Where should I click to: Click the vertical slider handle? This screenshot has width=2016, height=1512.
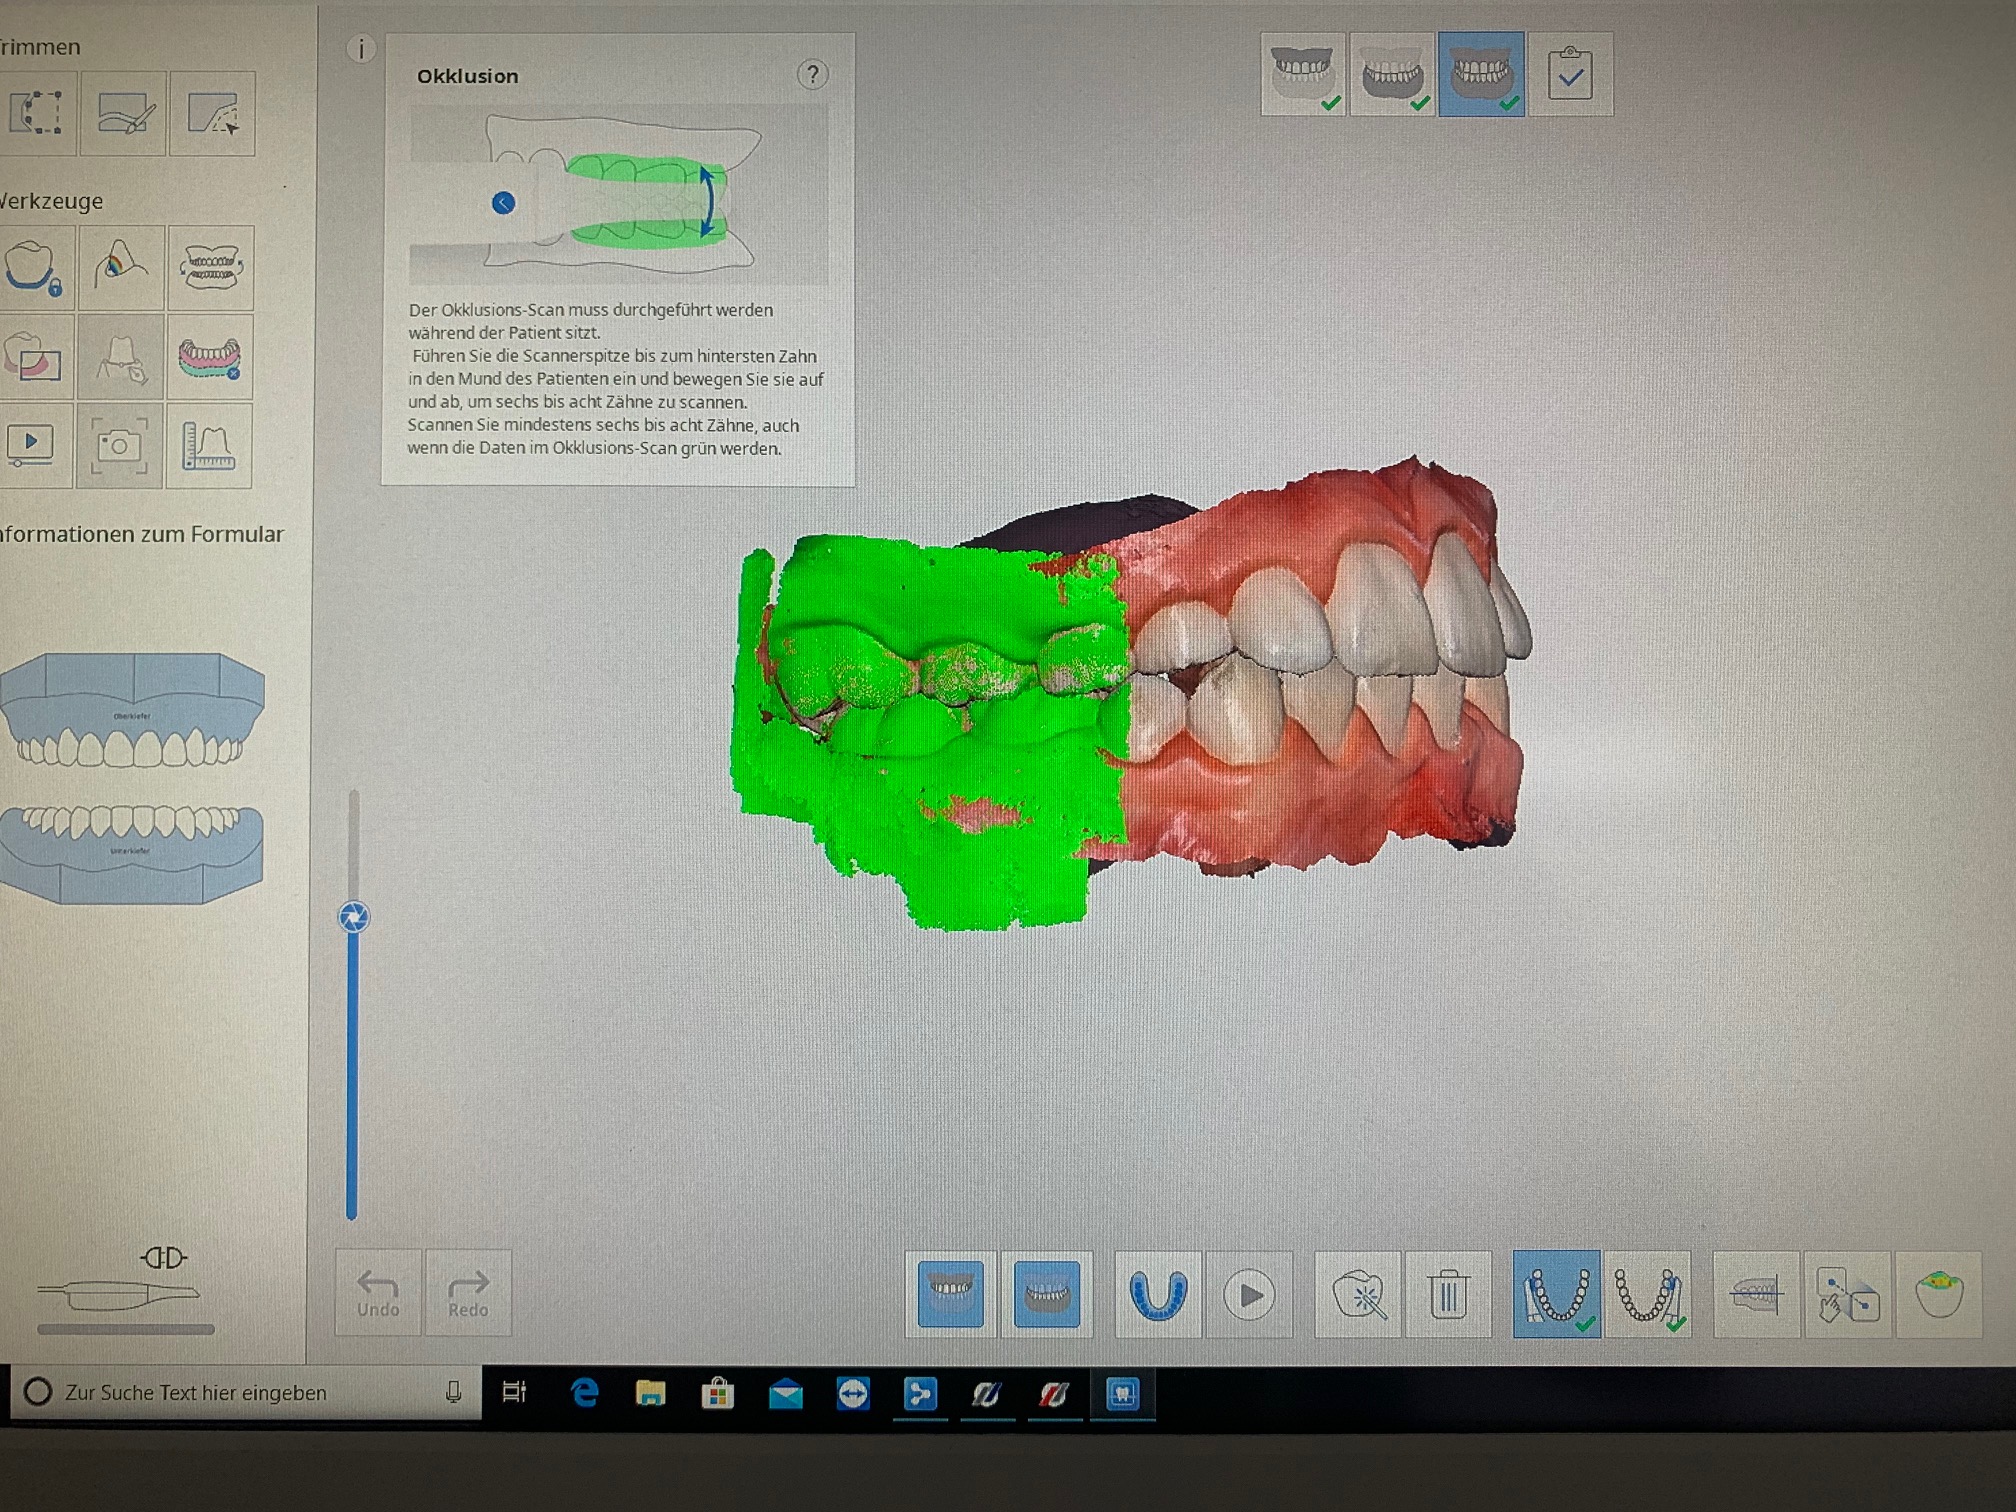pyautogui.click(x=354, y=917)
